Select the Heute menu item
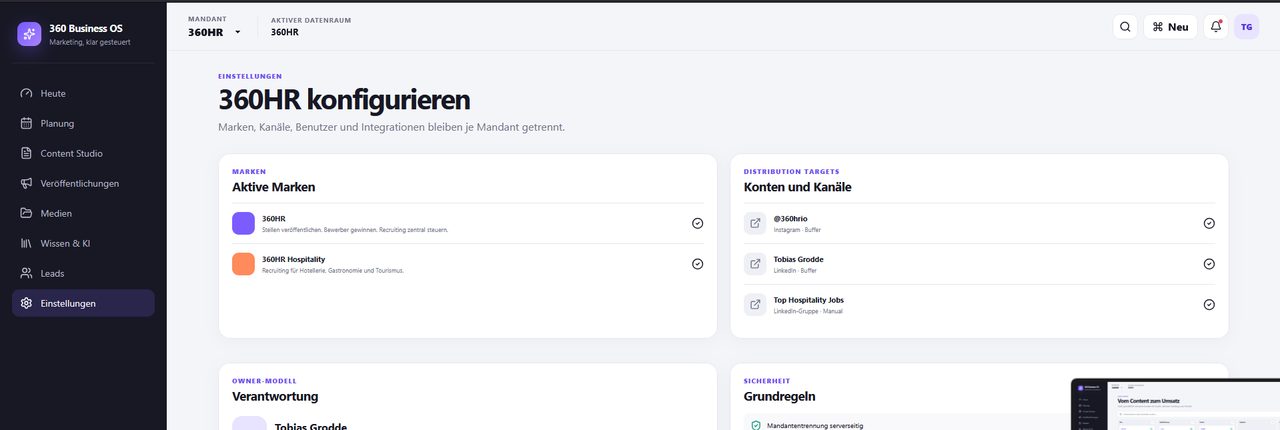 click(83, 94)
